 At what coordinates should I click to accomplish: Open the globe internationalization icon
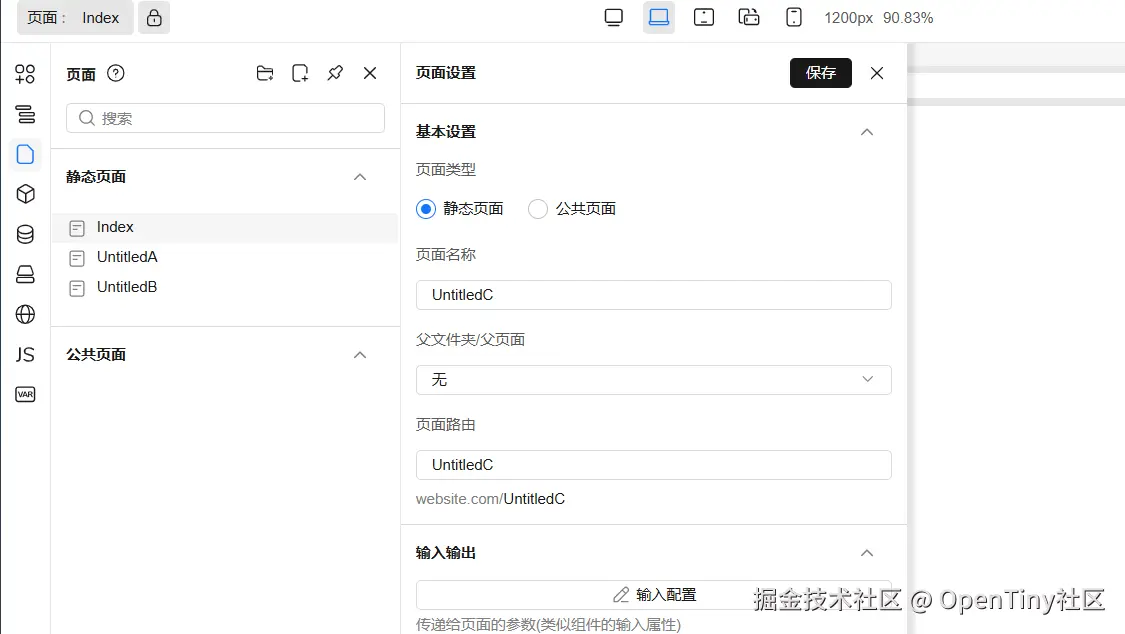pyautogui.click(x=25, y=314)
